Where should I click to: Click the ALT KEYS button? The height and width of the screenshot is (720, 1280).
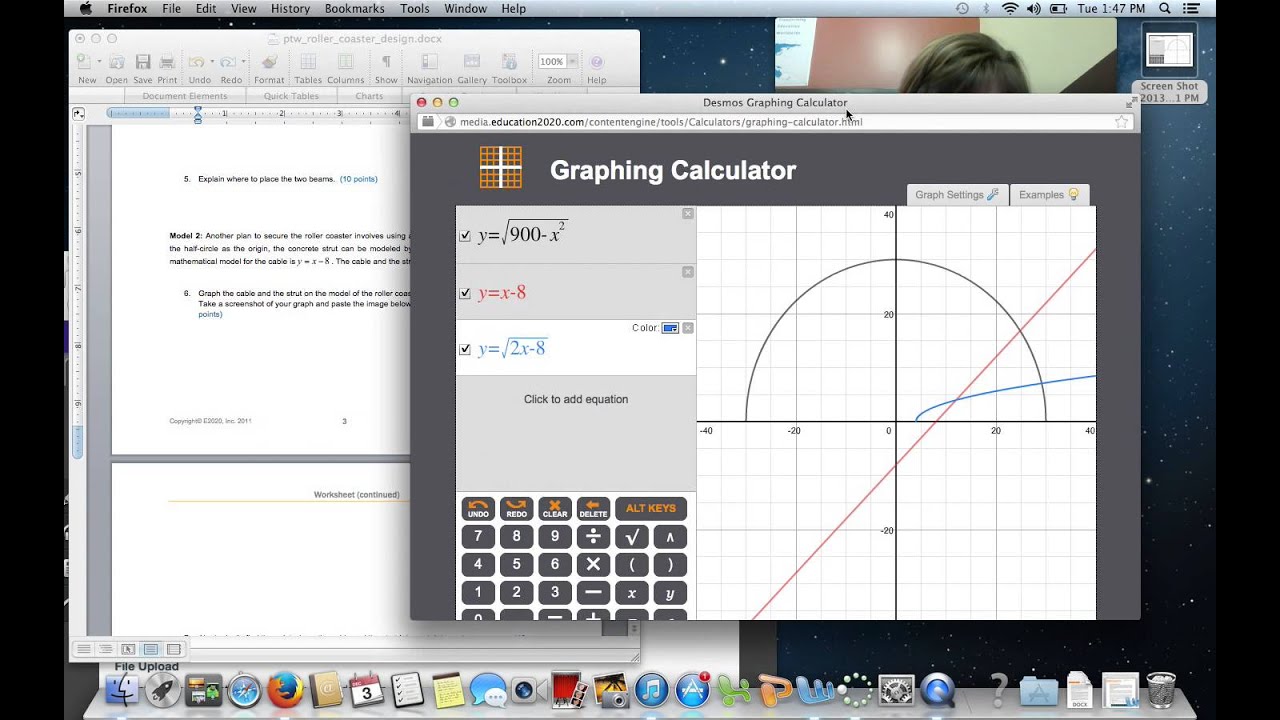(x=651, y=508)
